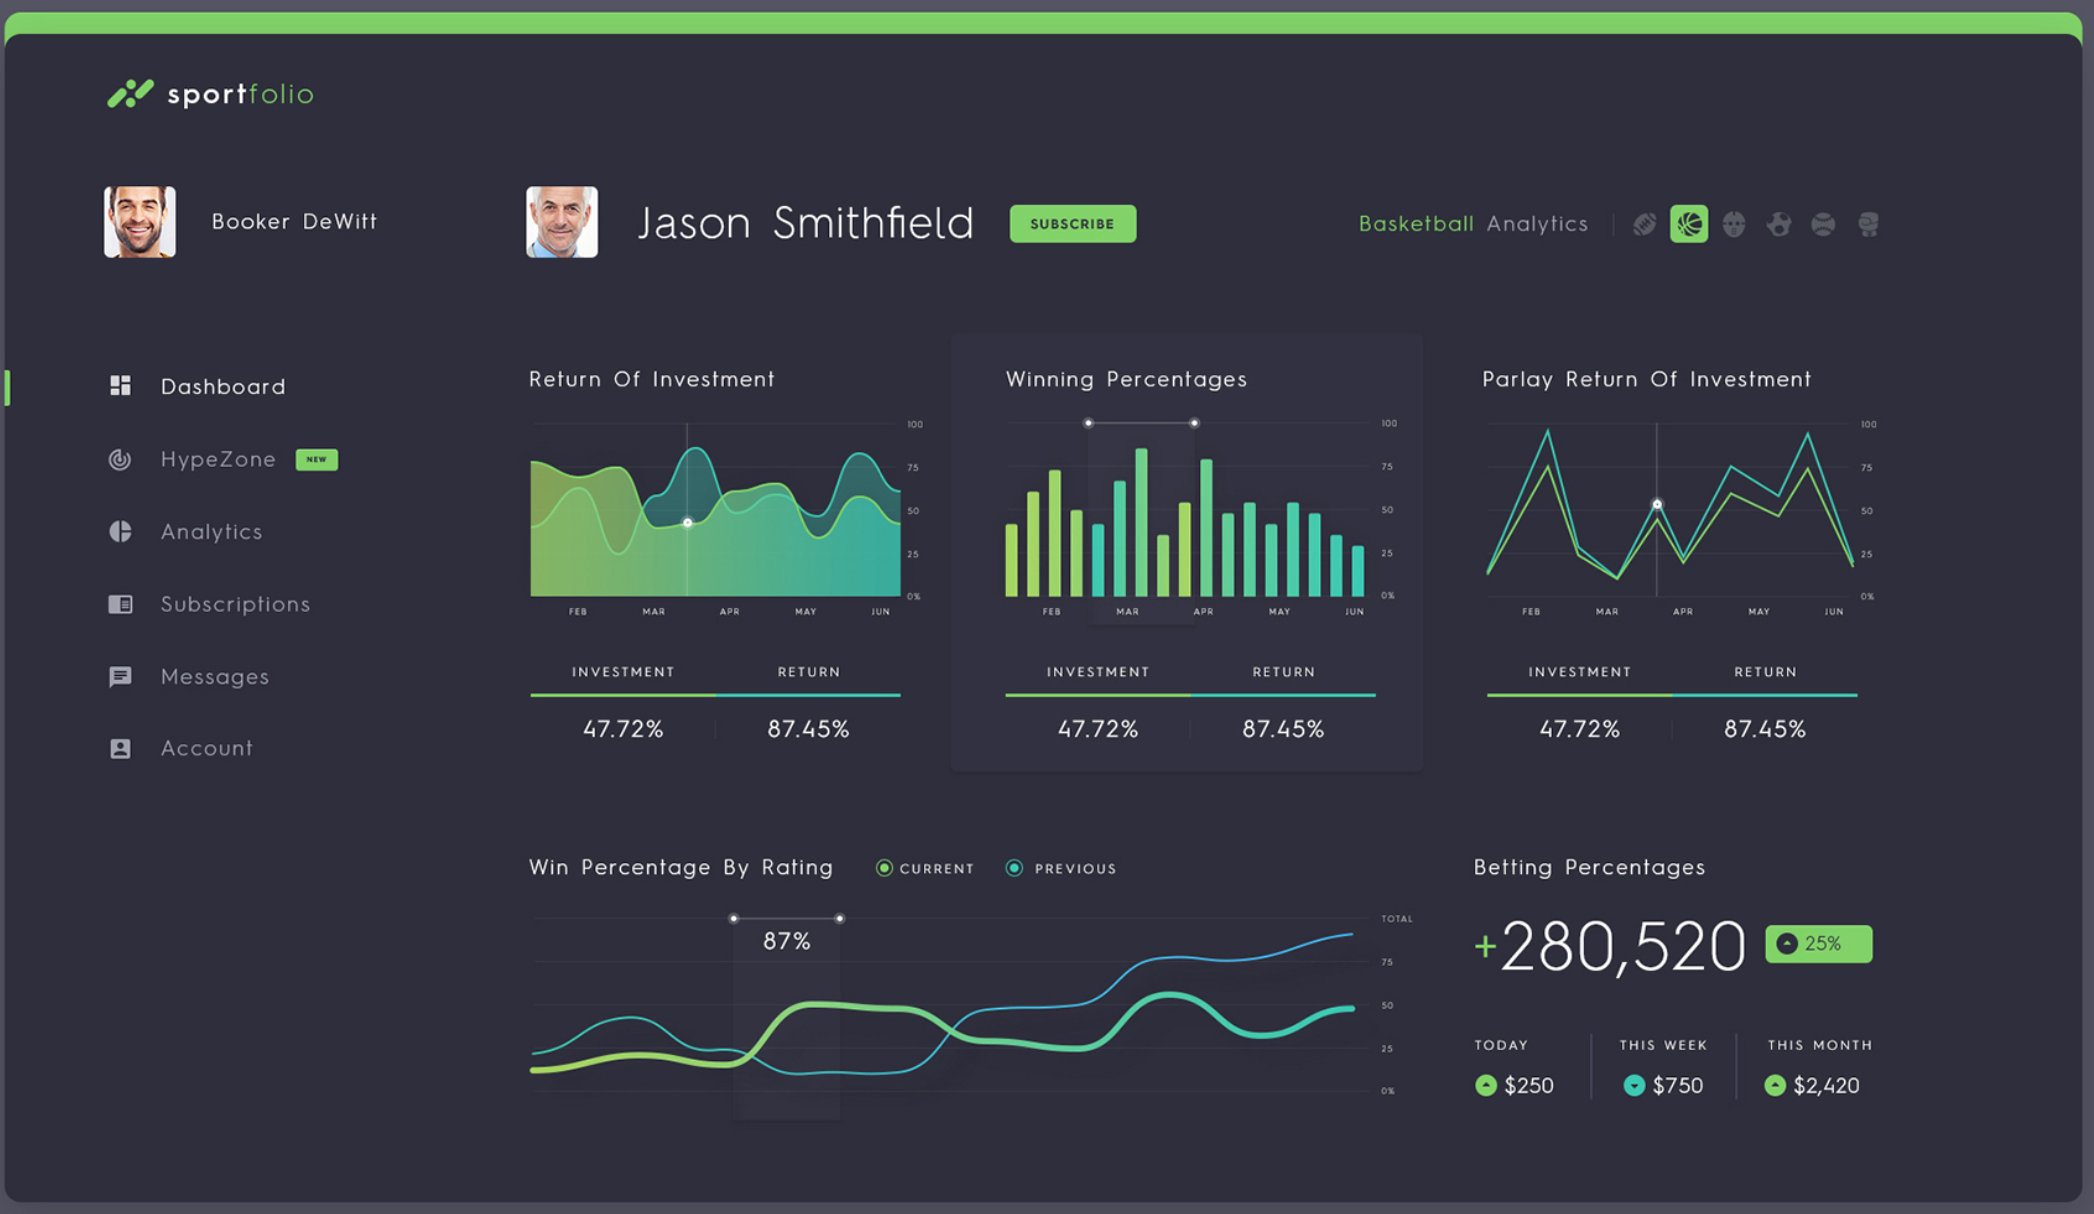
Task: Toggle the Previous series radio button
Action: [x=1014, y=868]
